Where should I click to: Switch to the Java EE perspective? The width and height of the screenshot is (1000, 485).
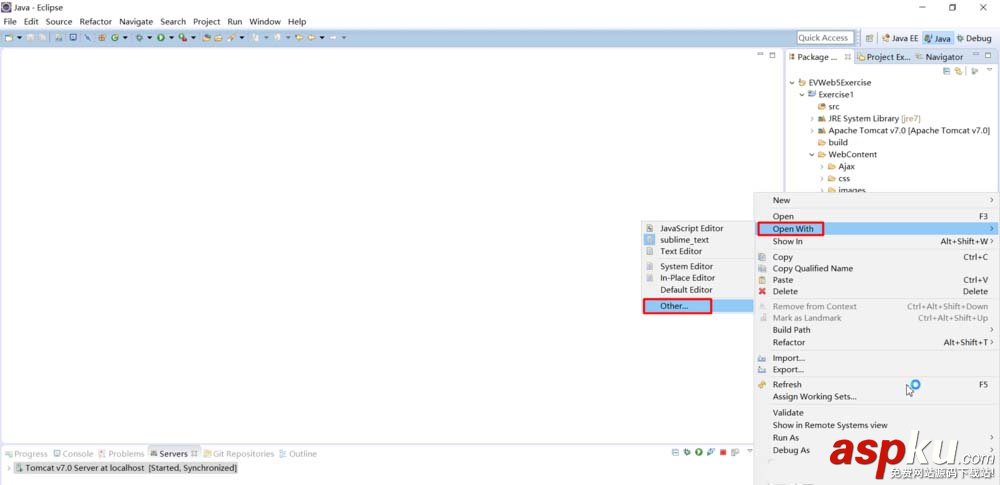pos(900,38)
